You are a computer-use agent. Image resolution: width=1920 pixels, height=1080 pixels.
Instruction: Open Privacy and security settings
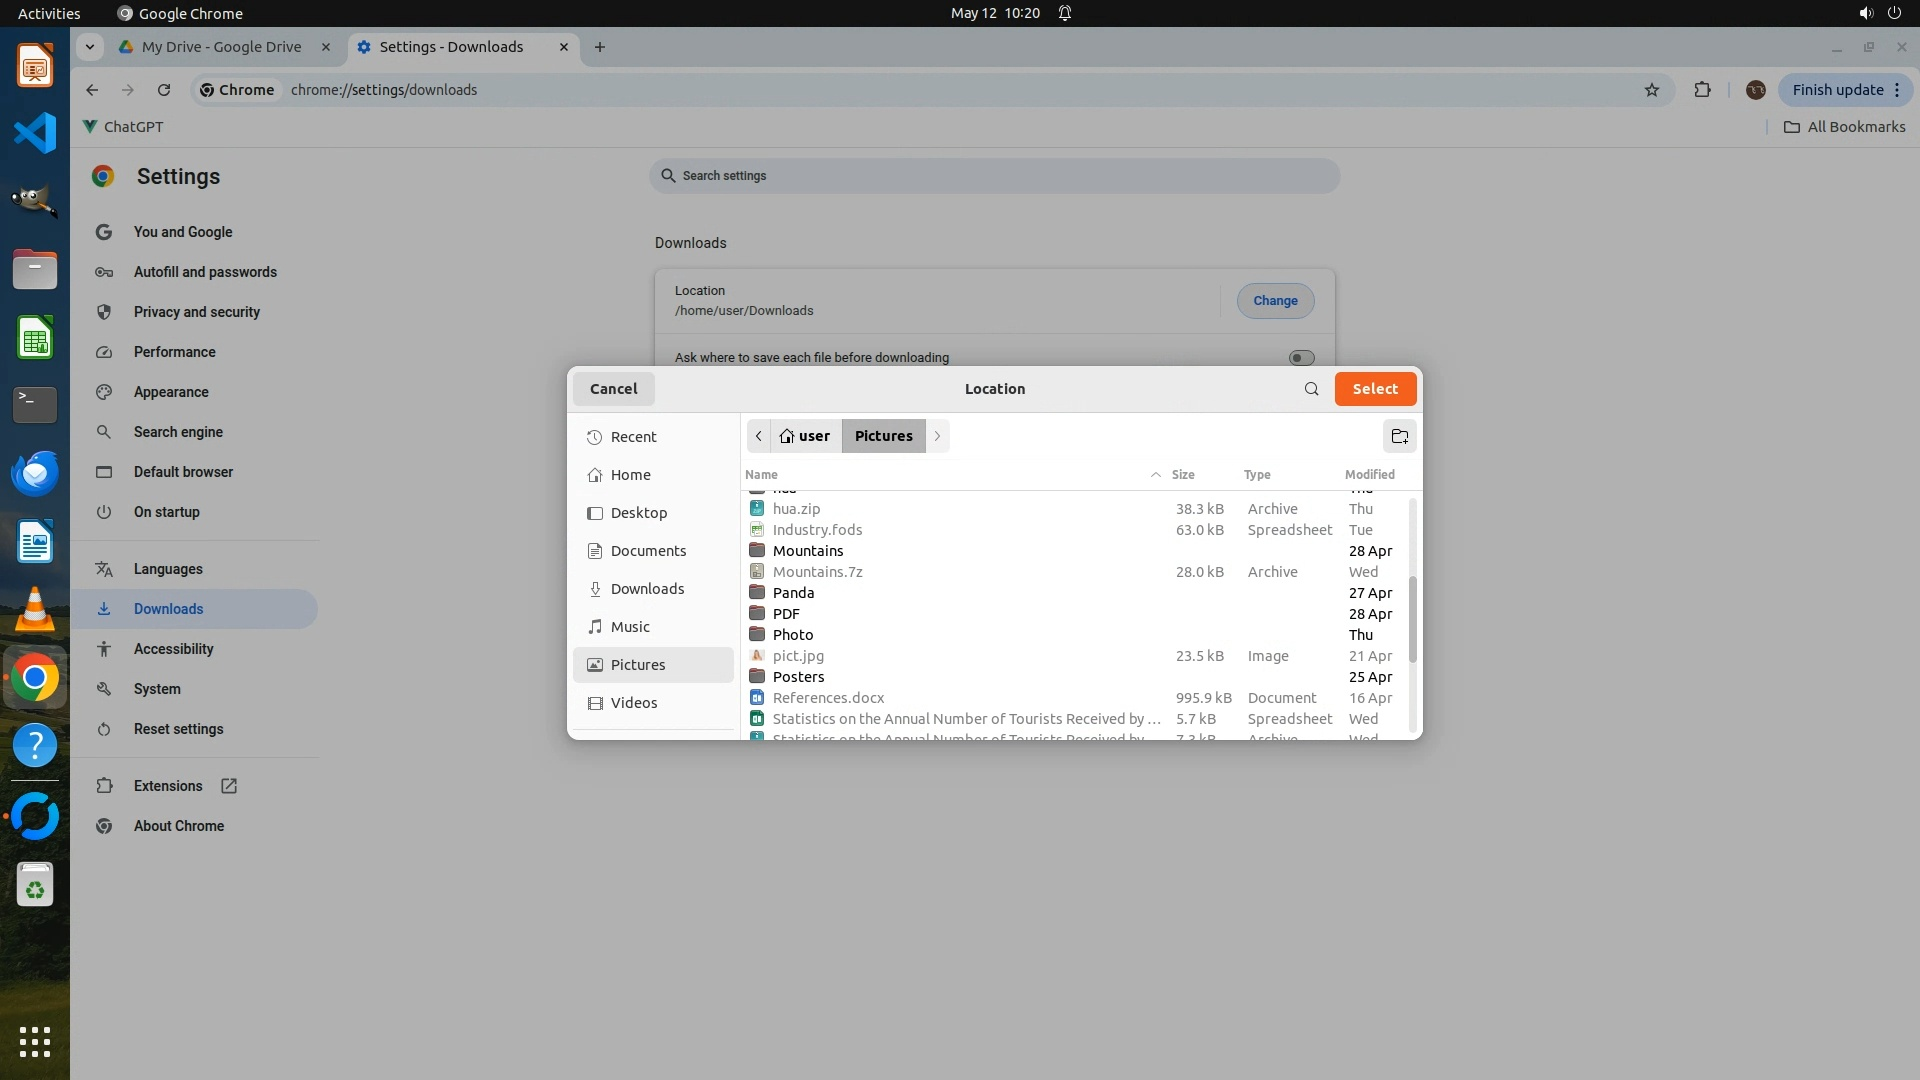[196, 312]
